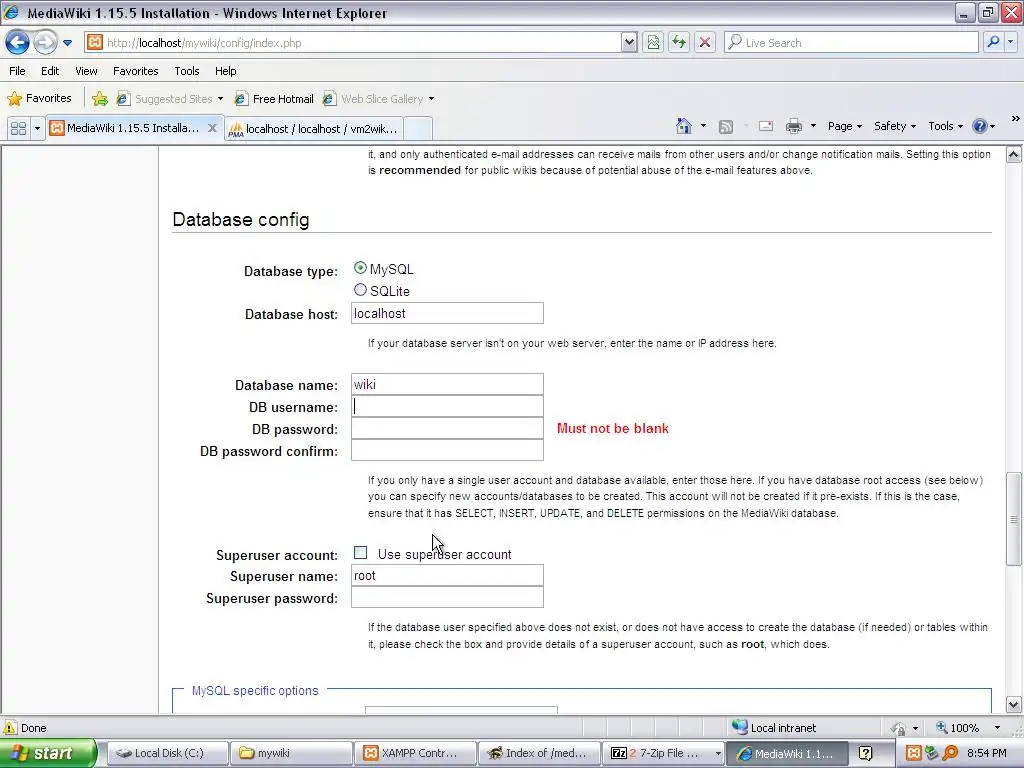Screen dimensions: 1024x768
Task: Check the Use superuser account box
Action: click(x=360, y=552)
